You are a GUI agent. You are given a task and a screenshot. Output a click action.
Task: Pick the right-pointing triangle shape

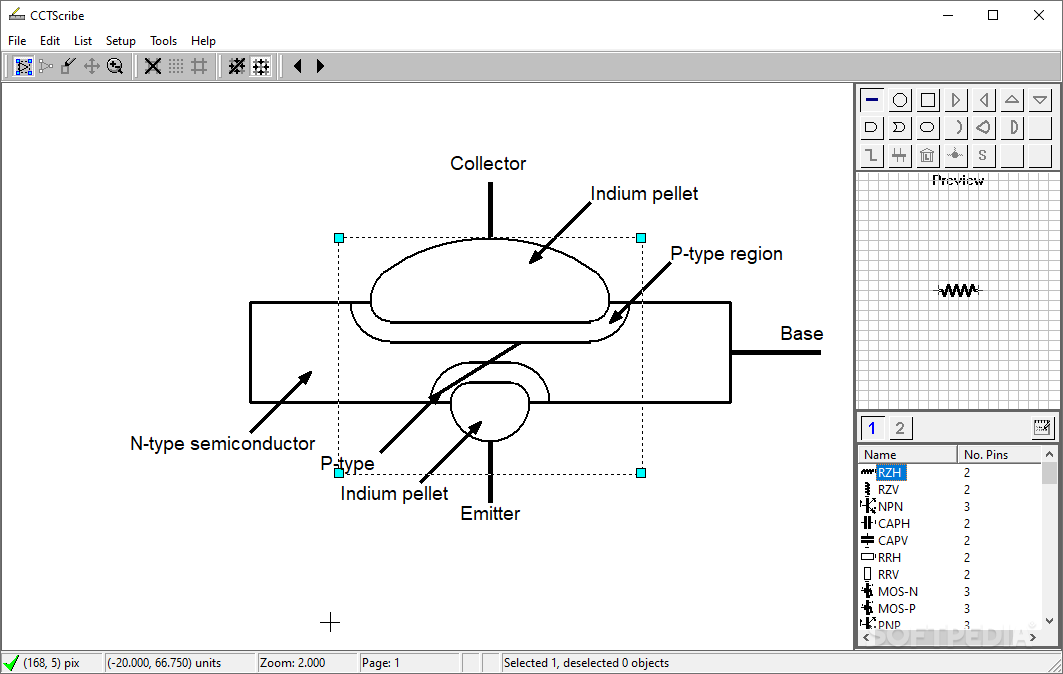956,100
